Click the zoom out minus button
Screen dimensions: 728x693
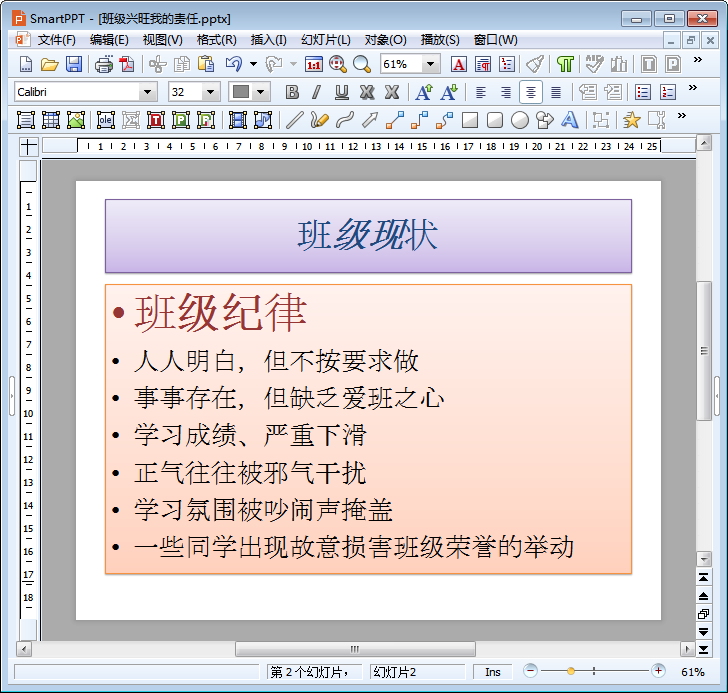(x=530, y=671)
